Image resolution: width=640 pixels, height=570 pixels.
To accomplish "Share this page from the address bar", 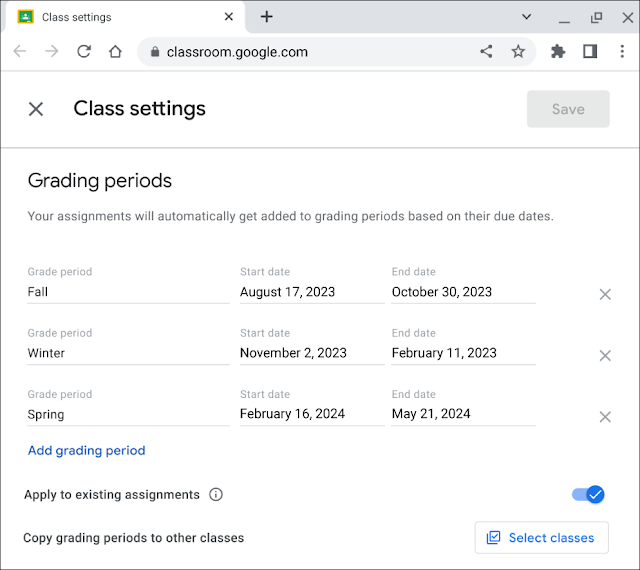I will click(x=486, y=52).
